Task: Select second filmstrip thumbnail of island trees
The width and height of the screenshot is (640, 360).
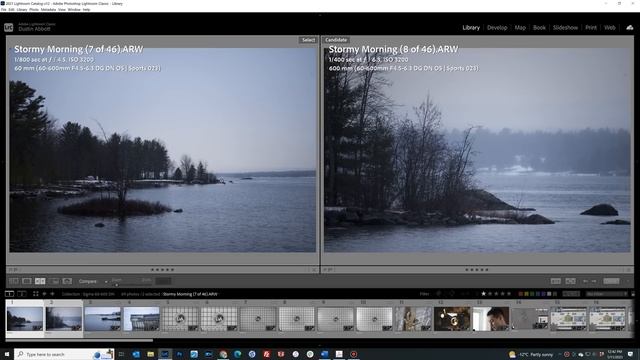Action: [64, 319]
